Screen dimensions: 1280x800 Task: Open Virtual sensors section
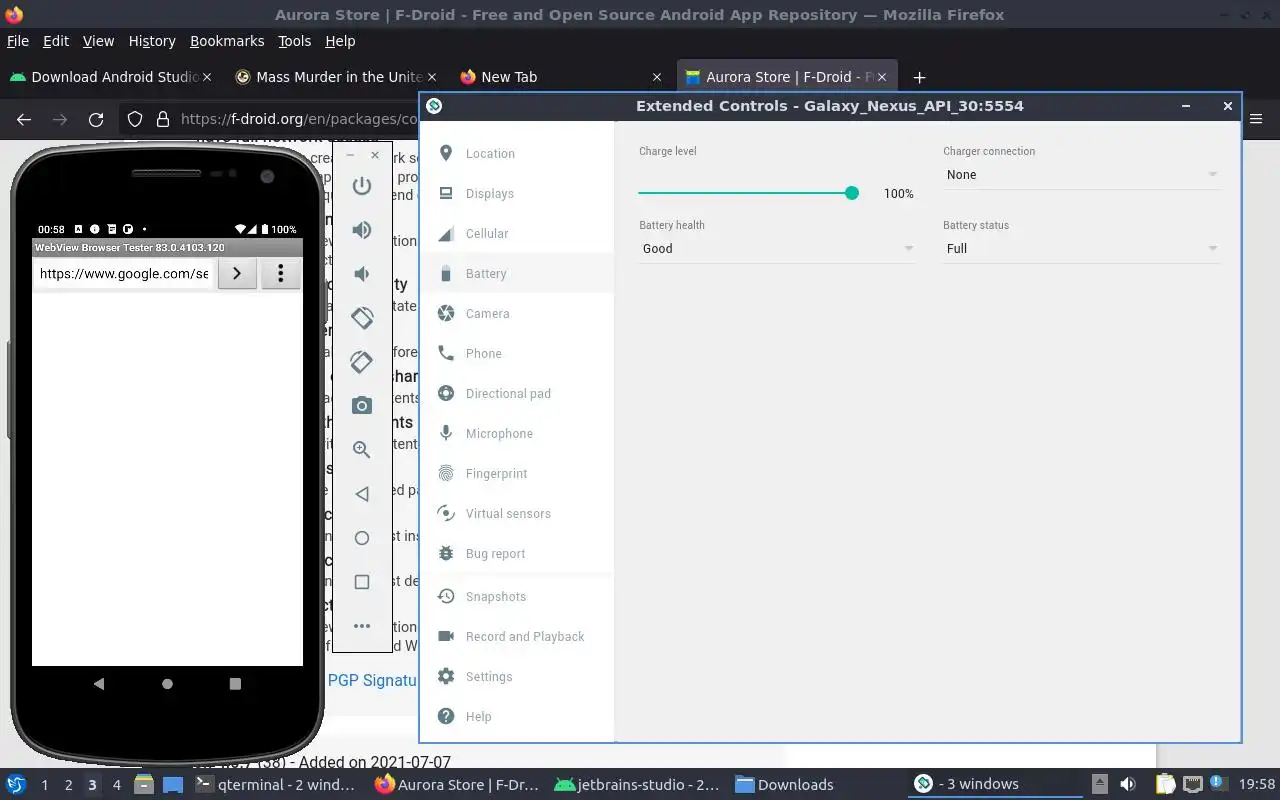pyautogui.click(x=516, y=513)
